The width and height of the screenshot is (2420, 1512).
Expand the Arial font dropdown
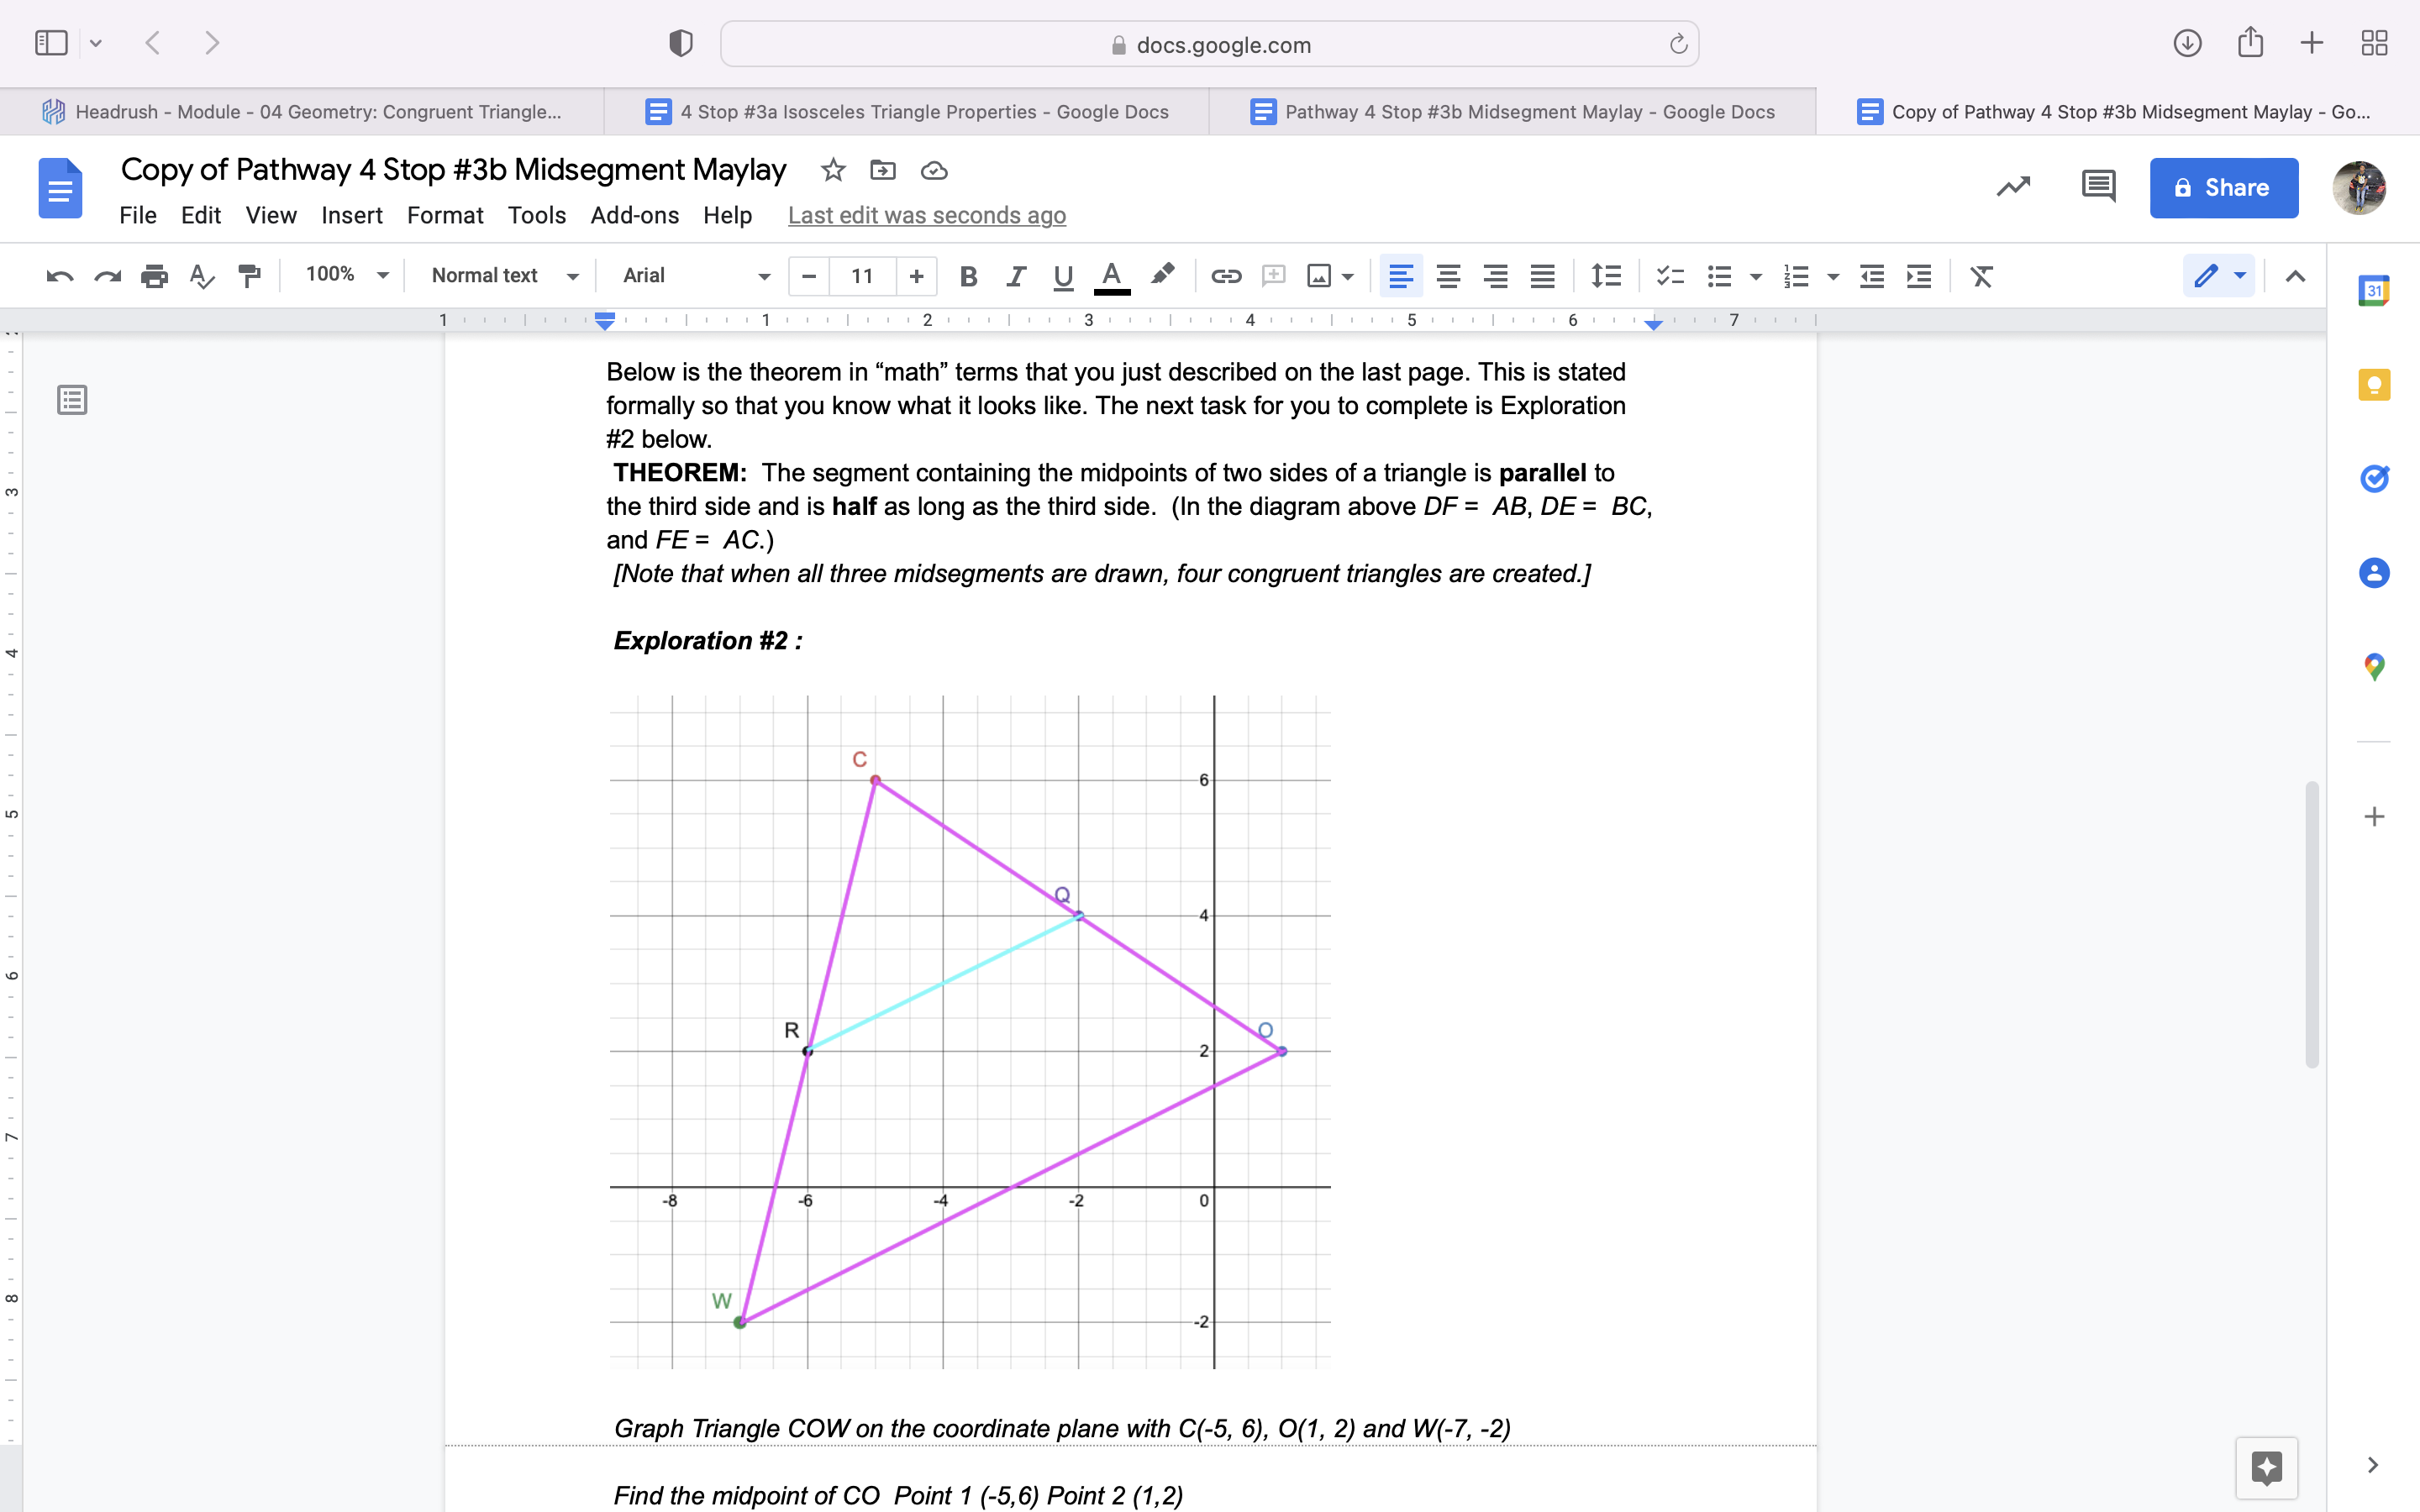tap(695, 275)
